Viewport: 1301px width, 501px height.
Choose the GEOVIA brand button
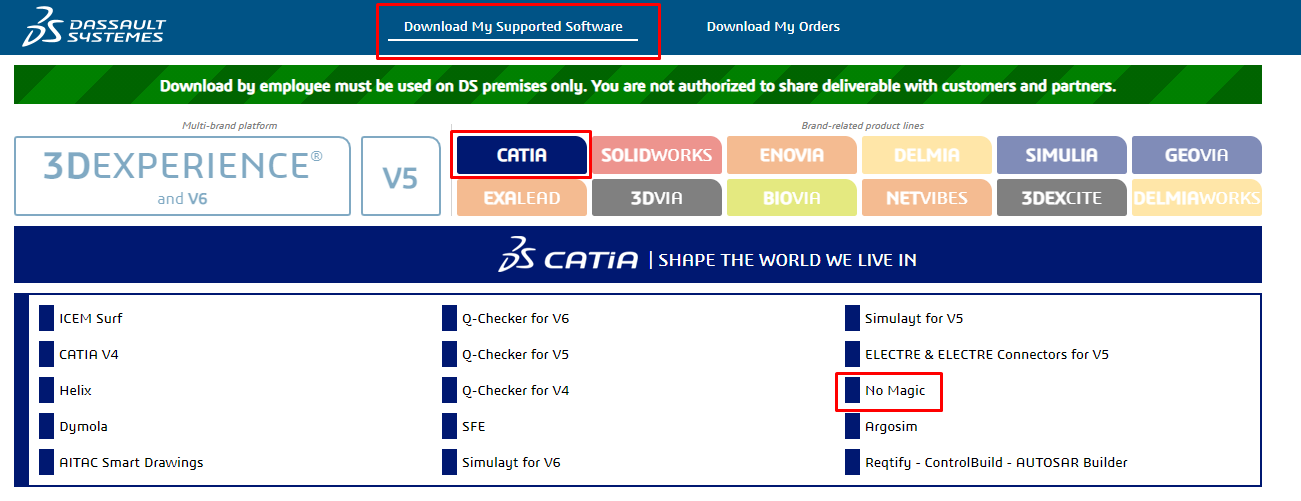1197,155
